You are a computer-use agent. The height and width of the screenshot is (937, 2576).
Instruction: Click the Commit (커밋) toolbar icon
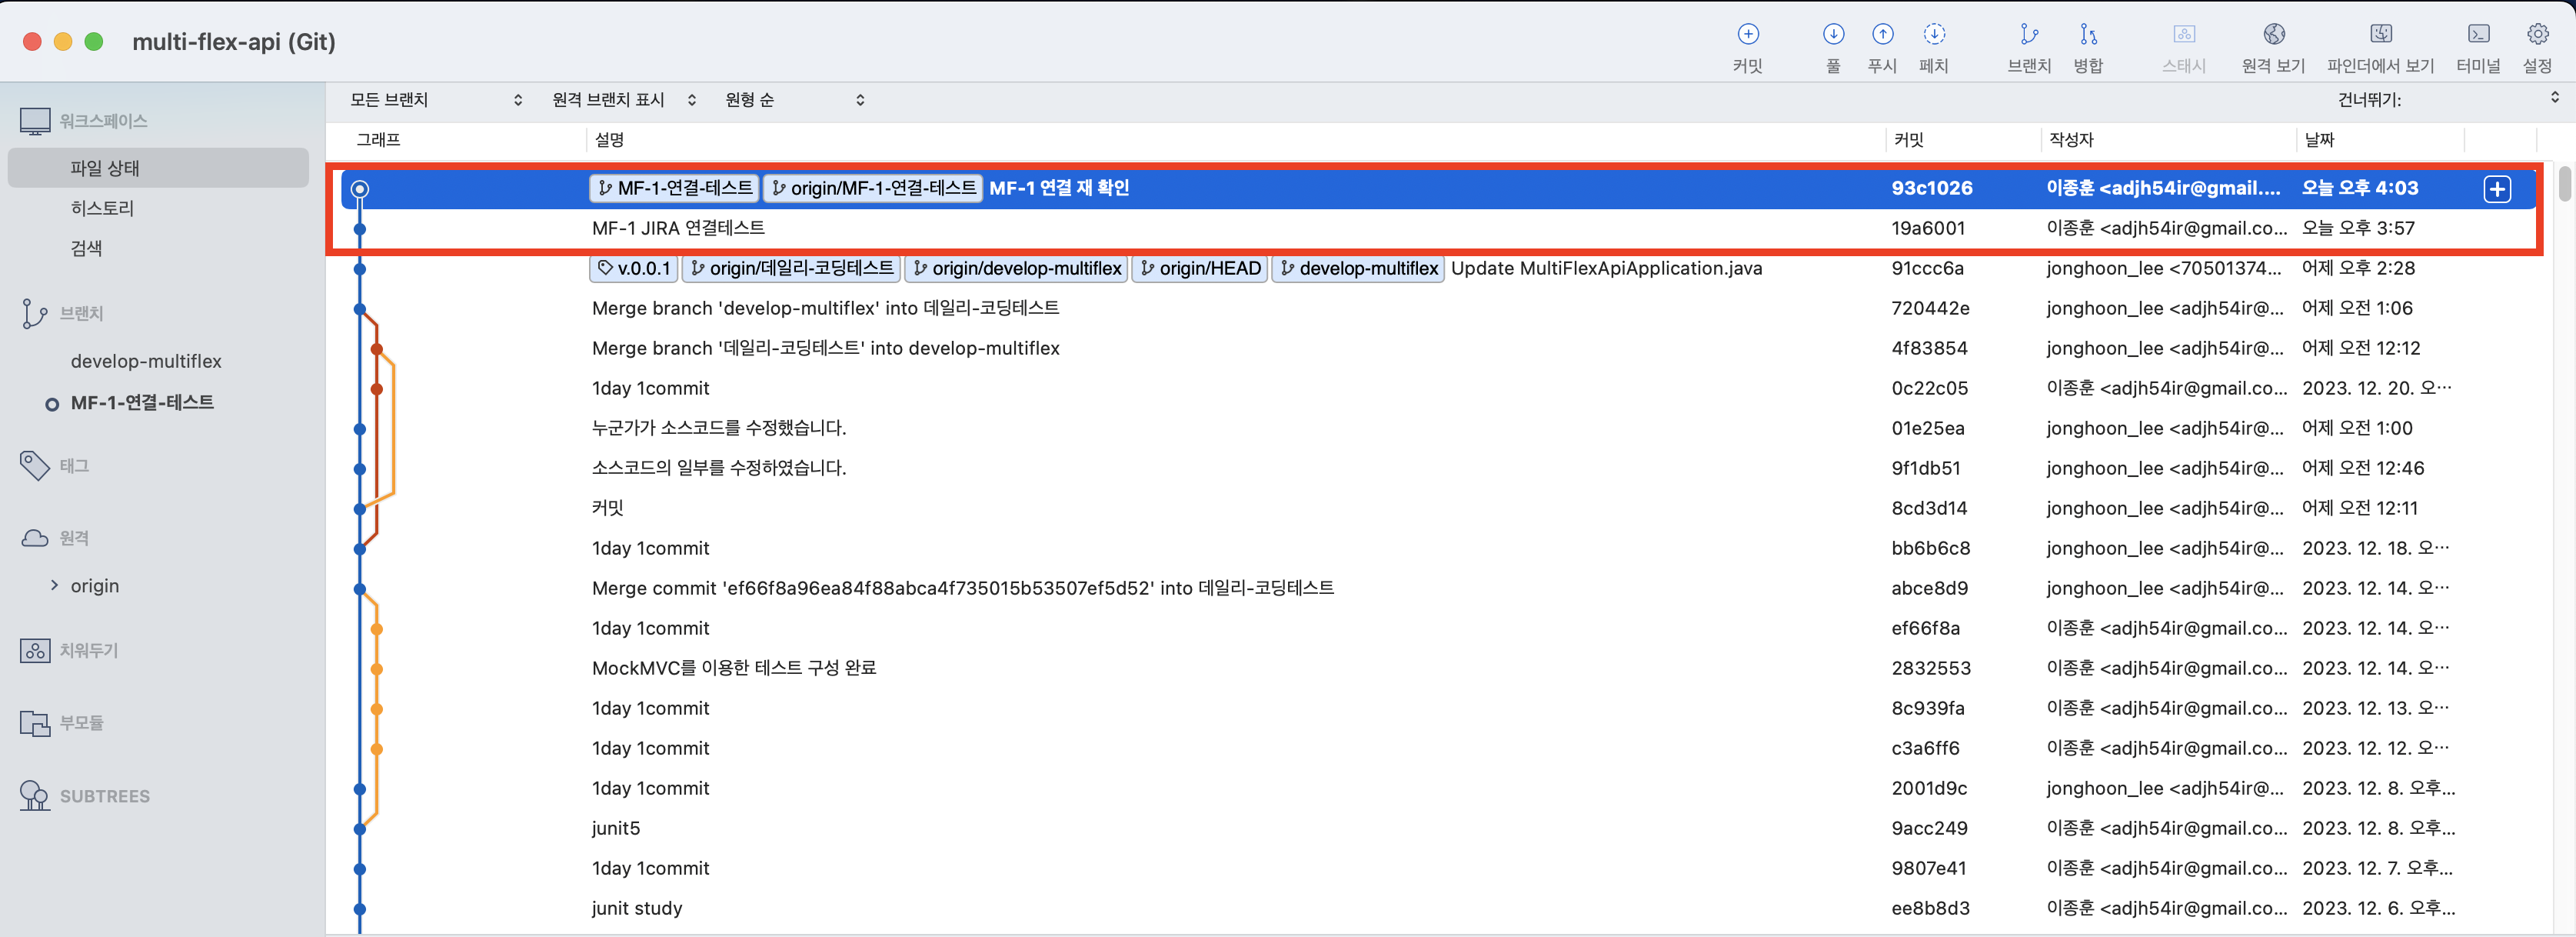point(1747,35)
